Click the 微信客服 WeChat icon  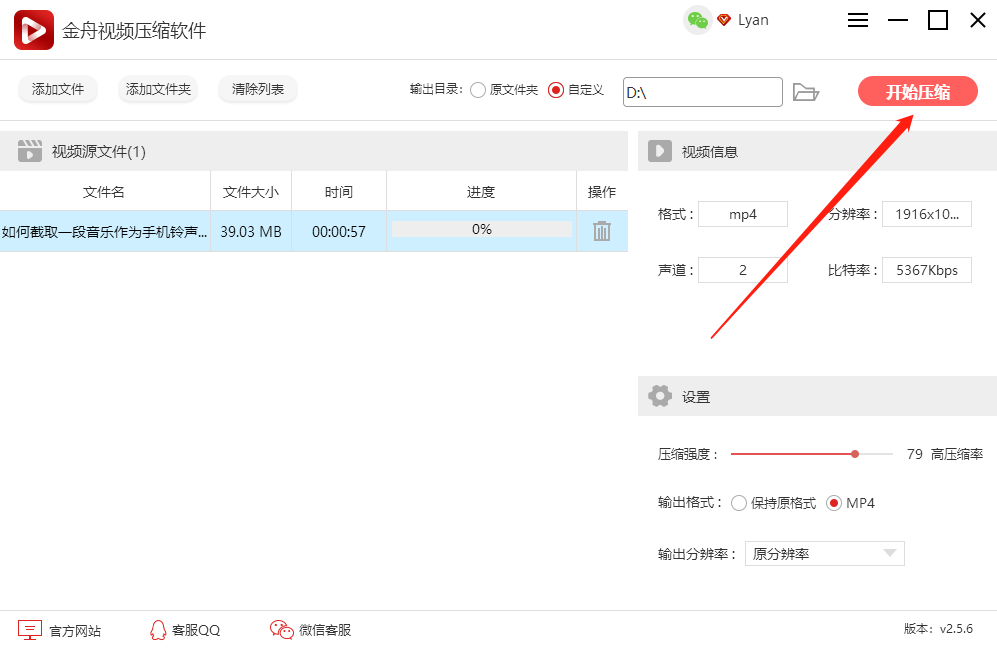coord(281,629)
